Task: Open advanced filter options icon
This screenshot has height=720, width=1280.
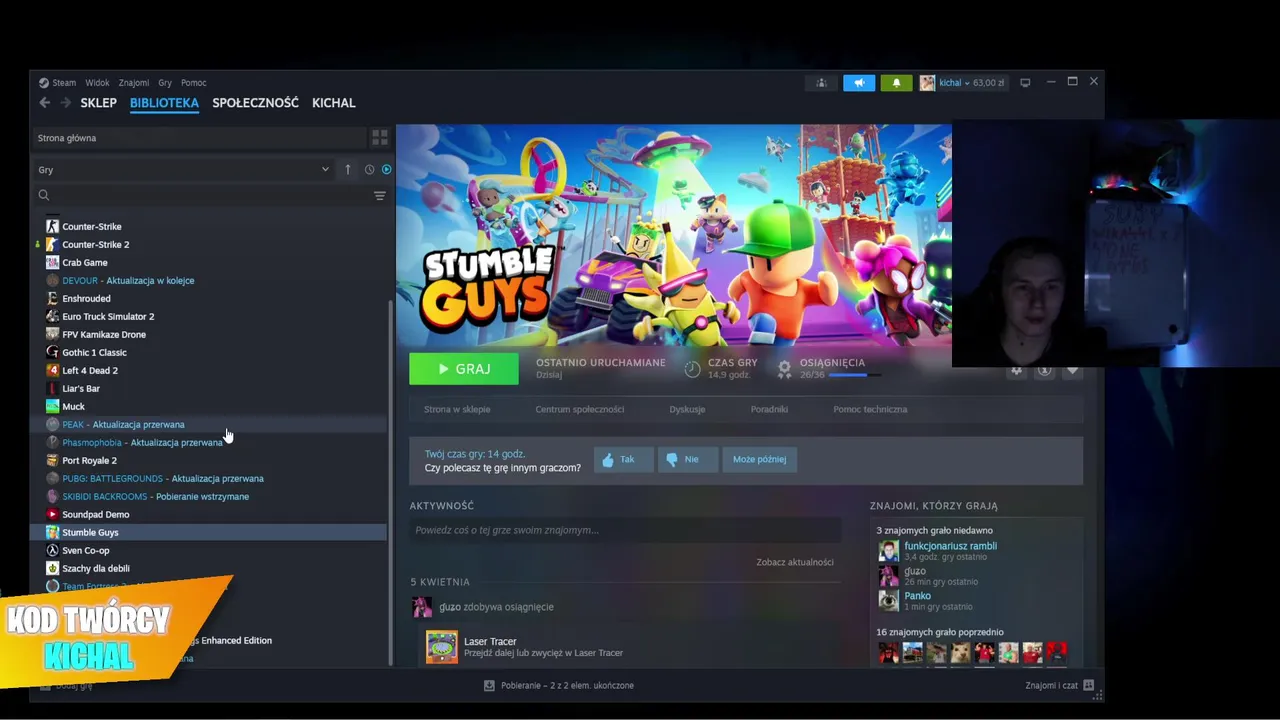Action: coord(380,196)
